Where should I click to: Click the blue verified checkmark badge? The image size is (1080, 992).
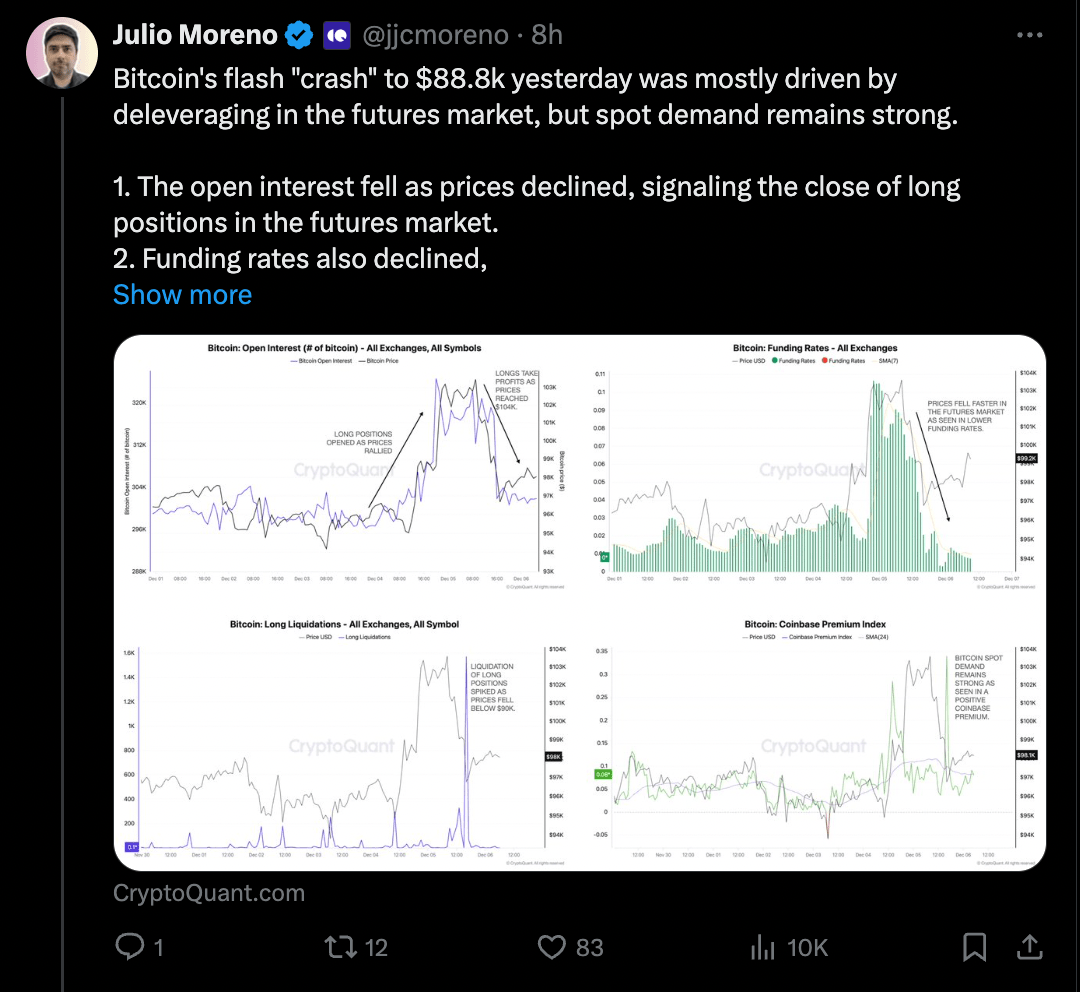point(295,33)
